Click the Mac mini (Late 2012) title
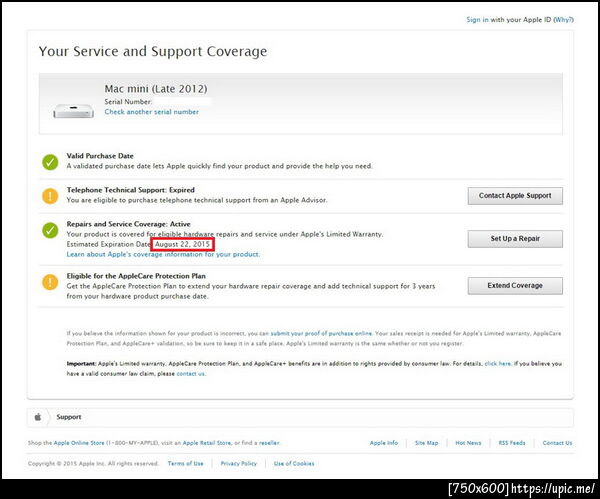Image resolution: width=600 pixels, height=499 pixels. point(156,89)
